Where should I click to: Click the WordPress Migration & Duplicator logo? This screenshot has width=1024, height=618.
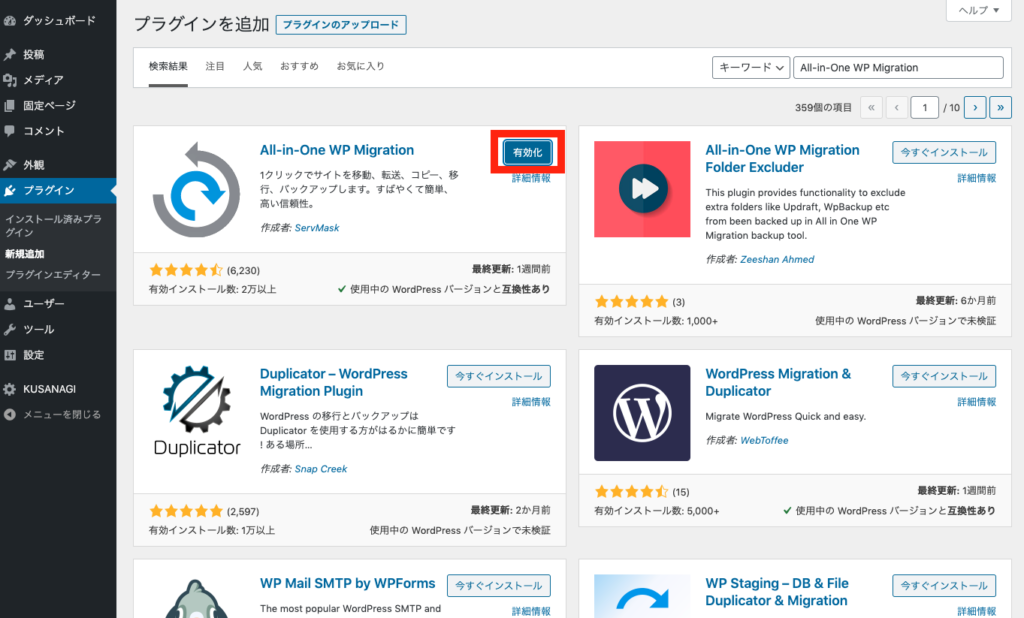pos(642,413)
